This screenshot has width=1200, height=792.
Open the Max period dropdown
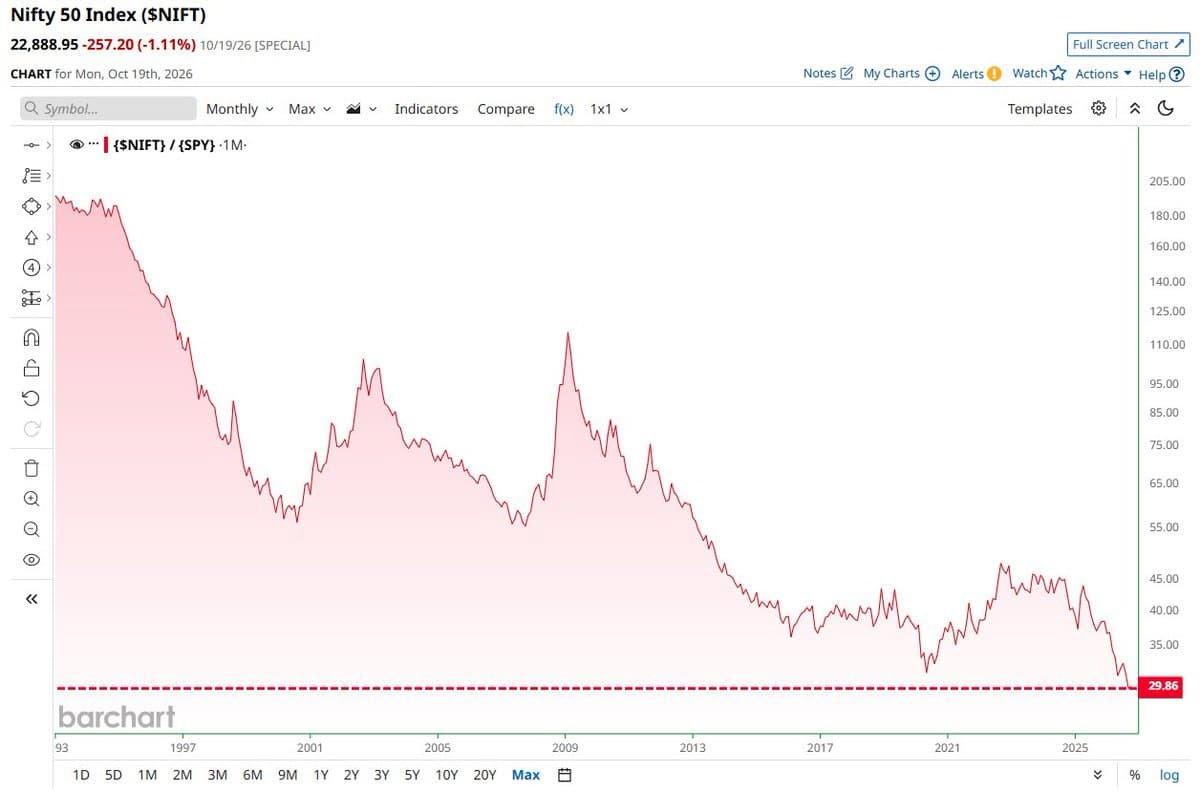pyautogui.click(x=309, y=109)
